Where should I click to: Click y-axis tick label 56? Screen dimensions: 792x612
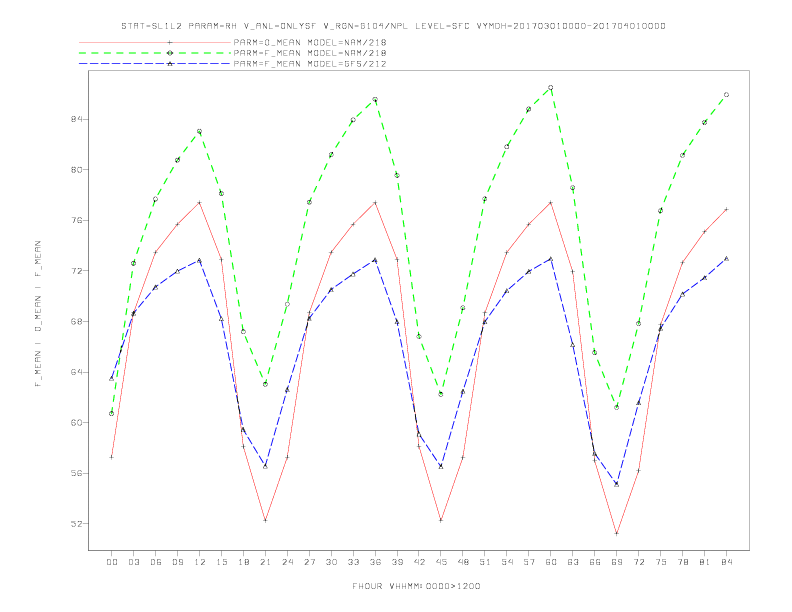coord(76,473)
